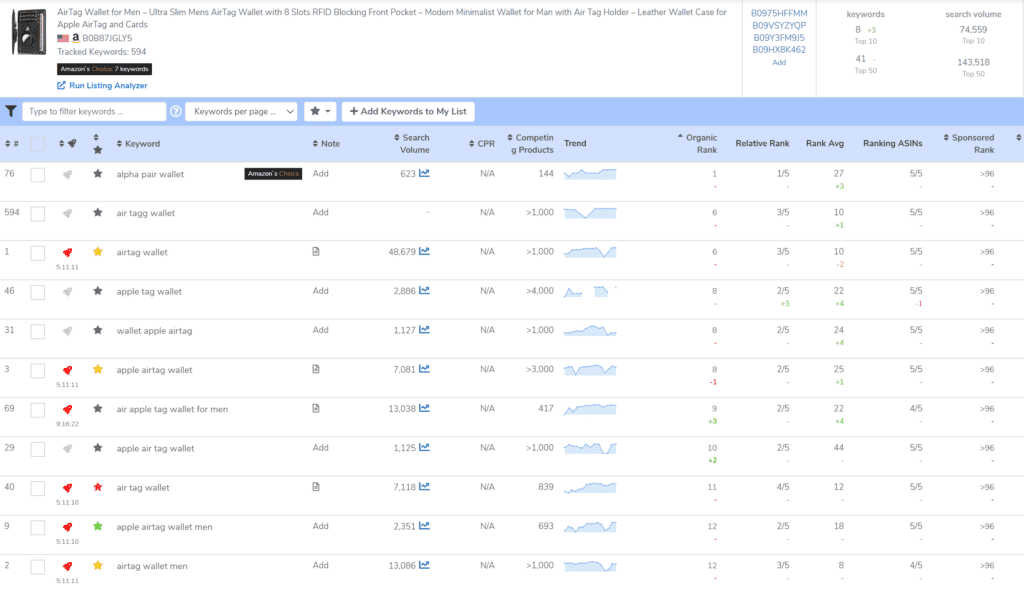The image size is (1024, 592).
Task: Open competitor ASIN B09HX8K462
Action: pos(779,50)
